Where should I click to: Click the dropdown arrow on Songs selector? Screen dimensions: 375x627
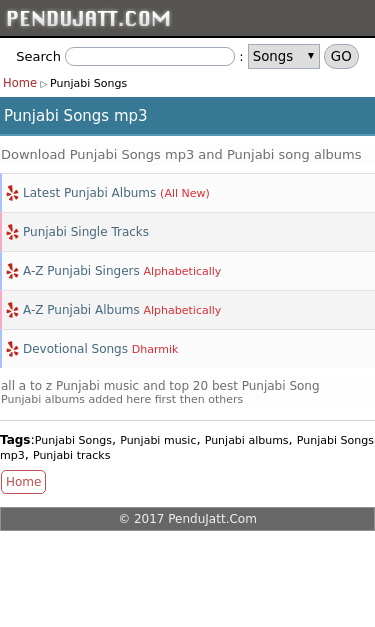pyautogui.click(x=311, y=56)
